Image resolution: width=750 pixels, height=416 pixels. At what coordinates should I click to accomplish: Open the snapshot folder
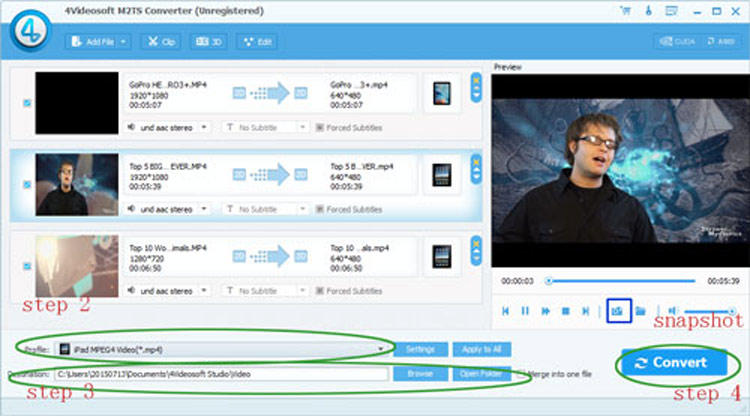(x=640, y=311)
